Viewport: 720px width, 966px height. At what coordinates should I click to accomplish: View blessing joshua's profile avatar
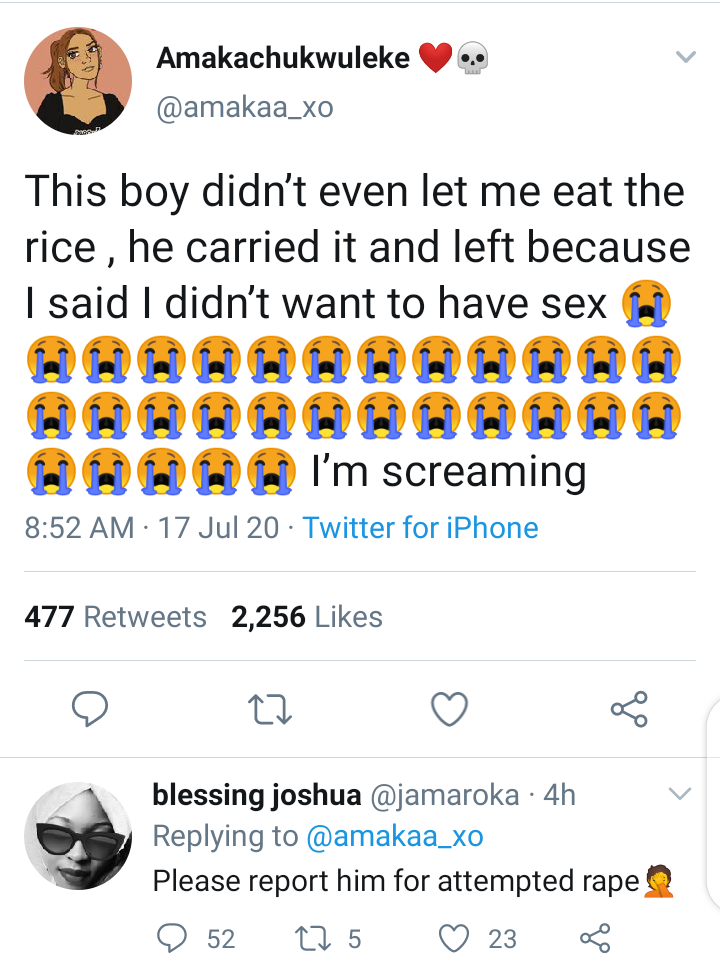point(78,835)
